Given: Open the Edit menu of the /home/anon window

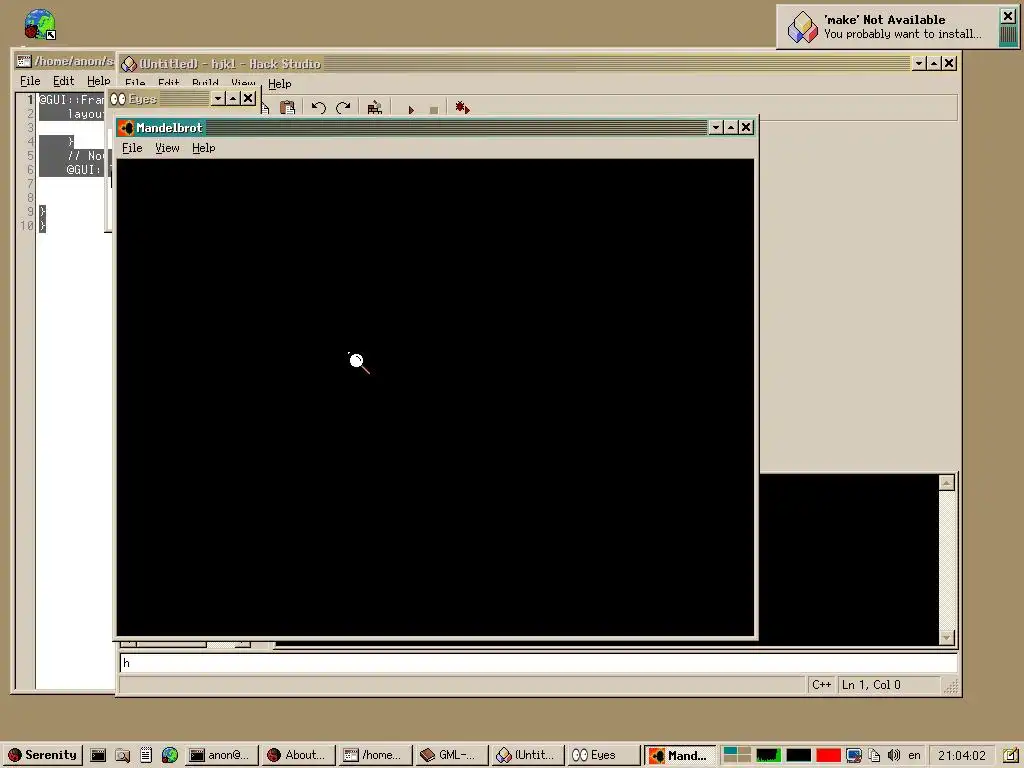Looking at the screenshot, I should (63, 81).
